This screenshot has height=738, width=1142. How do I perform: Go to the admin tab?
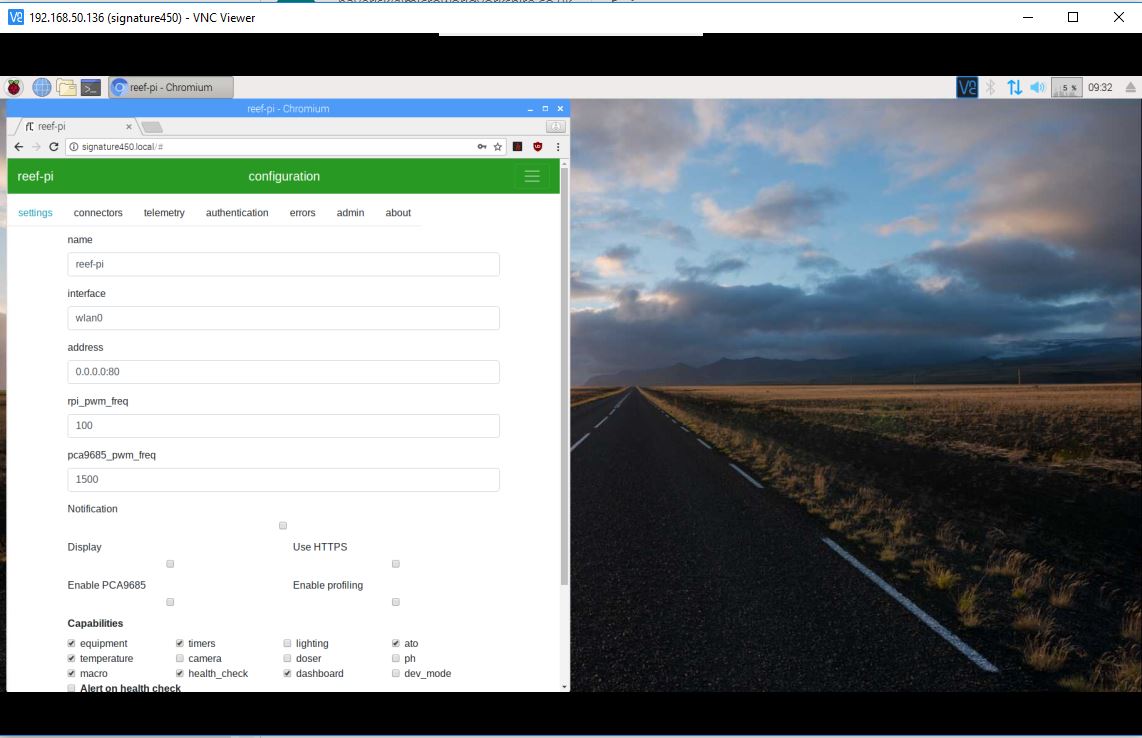[x=350, y=213]
